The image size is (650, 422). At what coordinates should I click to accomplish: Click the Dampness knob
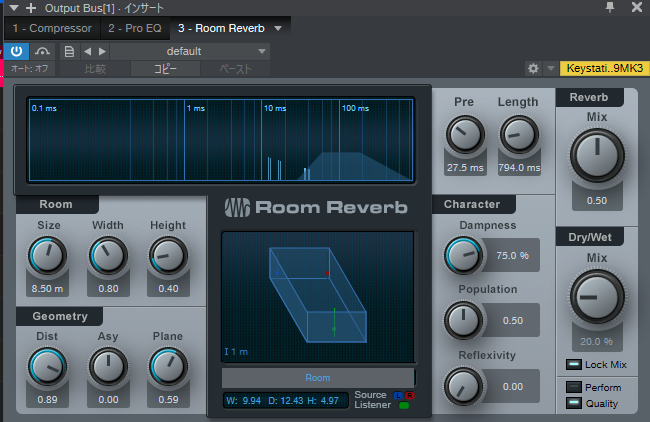click(463, 255)
